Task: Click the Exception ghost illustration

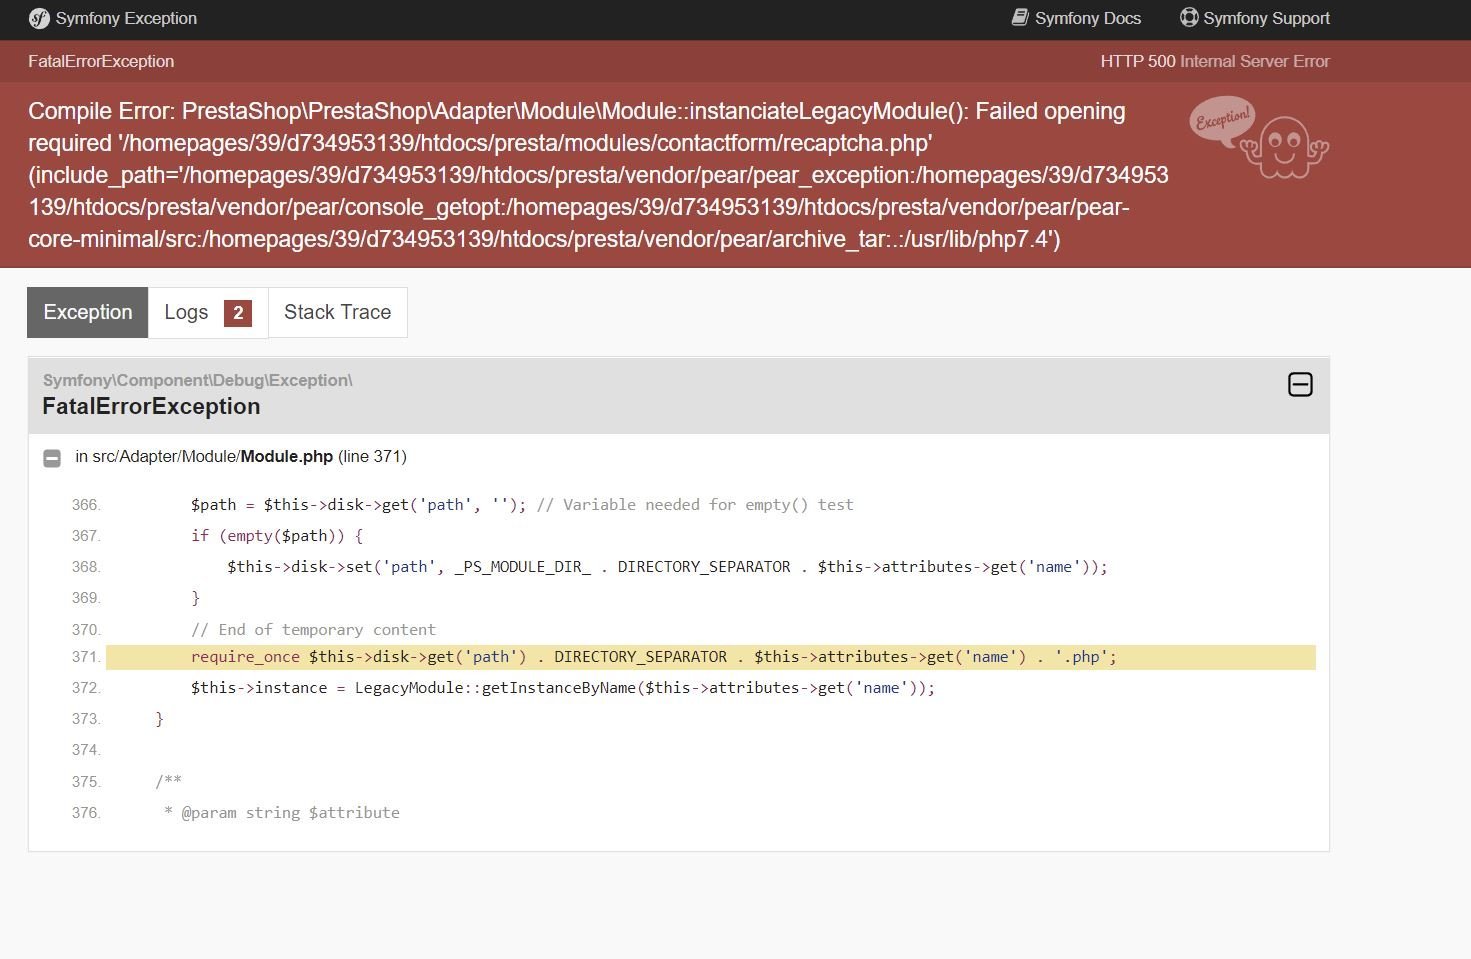Action: point(1284,147)
